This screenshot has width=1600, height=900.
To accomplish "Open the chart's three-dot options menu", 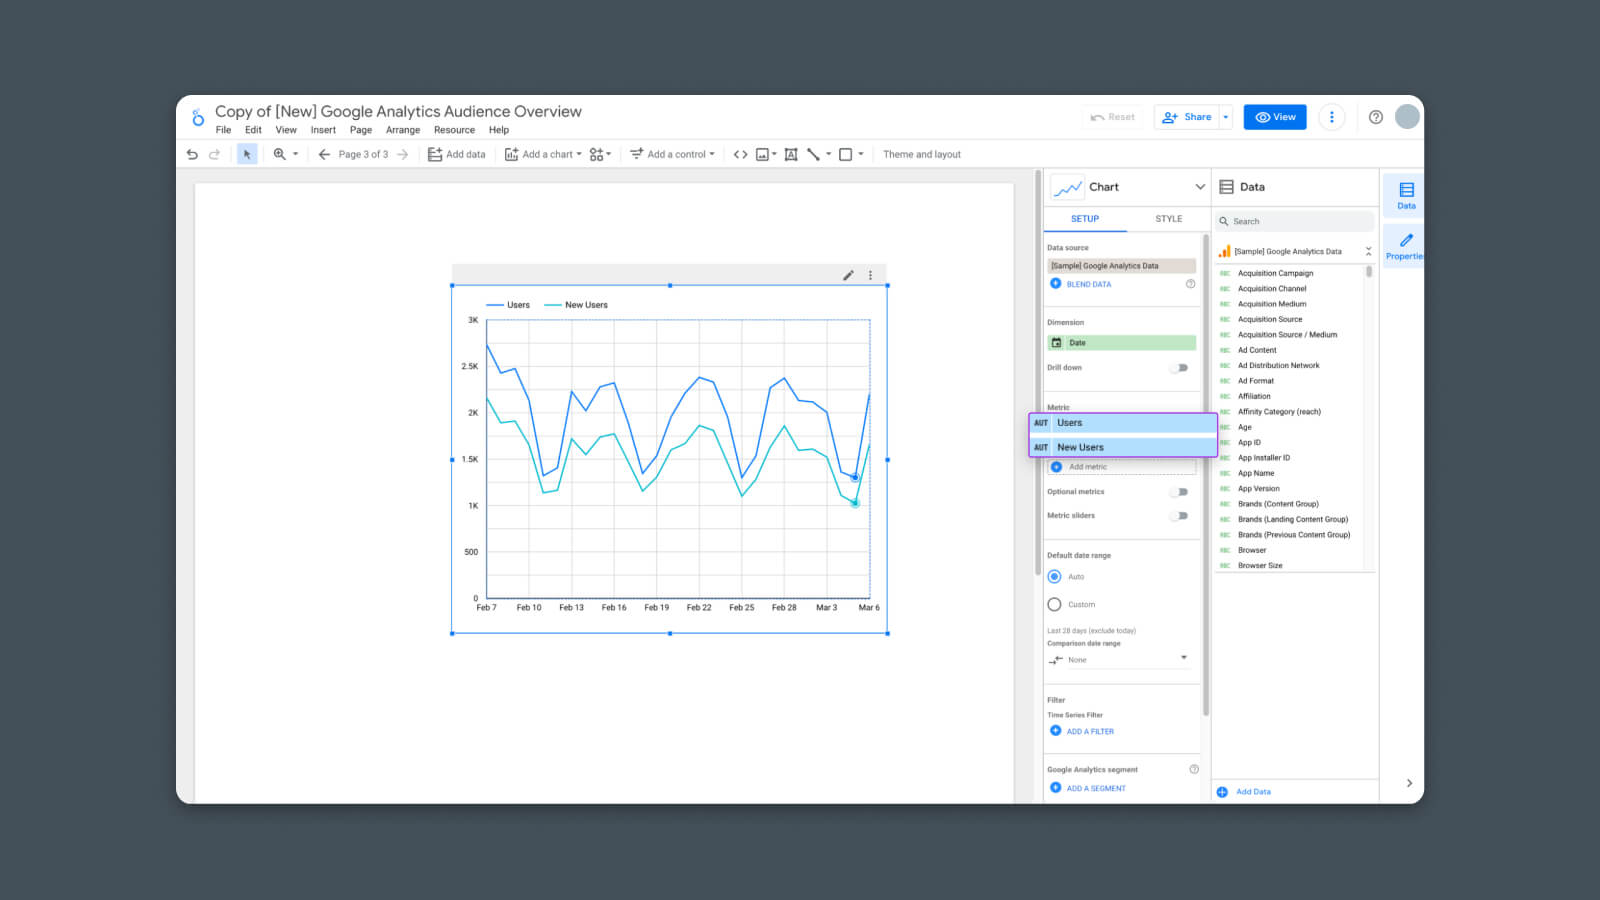I will point(870,275).
